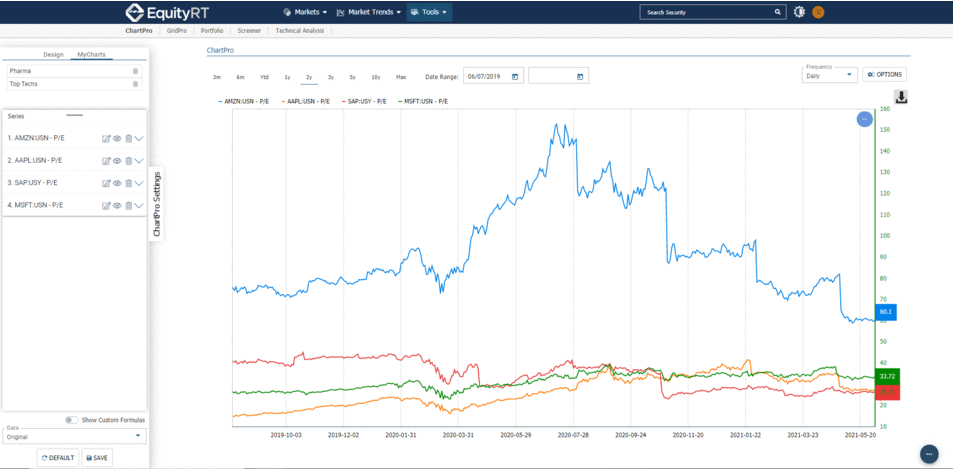Screen dimensions: 953x470
Task: Delete the Pharma saved chart
Action: 136,71
